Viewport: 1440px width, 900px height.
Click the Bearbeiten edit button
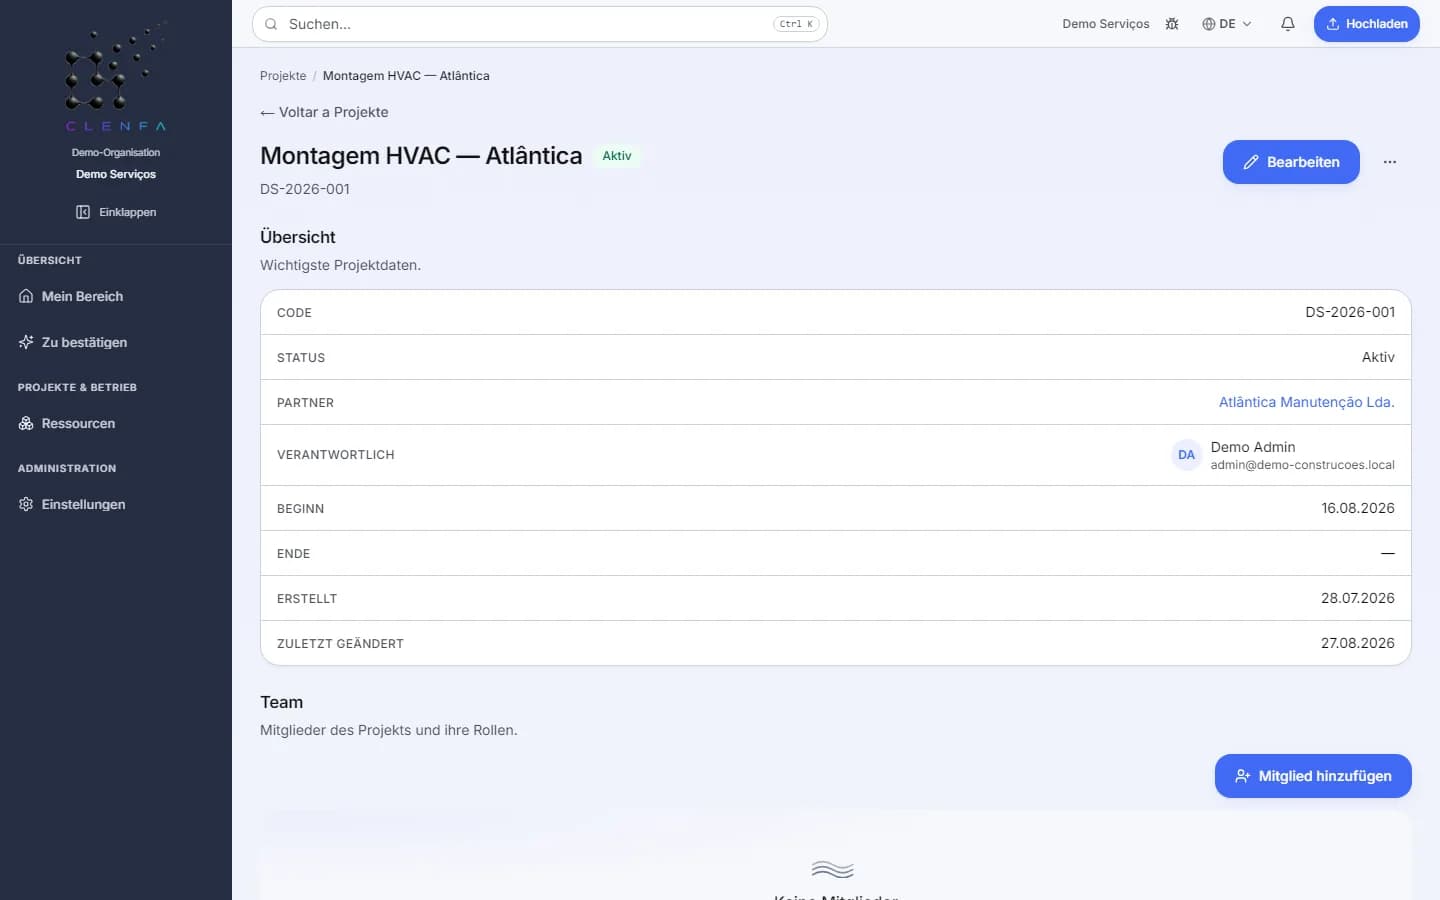[x=1291, y=162]
